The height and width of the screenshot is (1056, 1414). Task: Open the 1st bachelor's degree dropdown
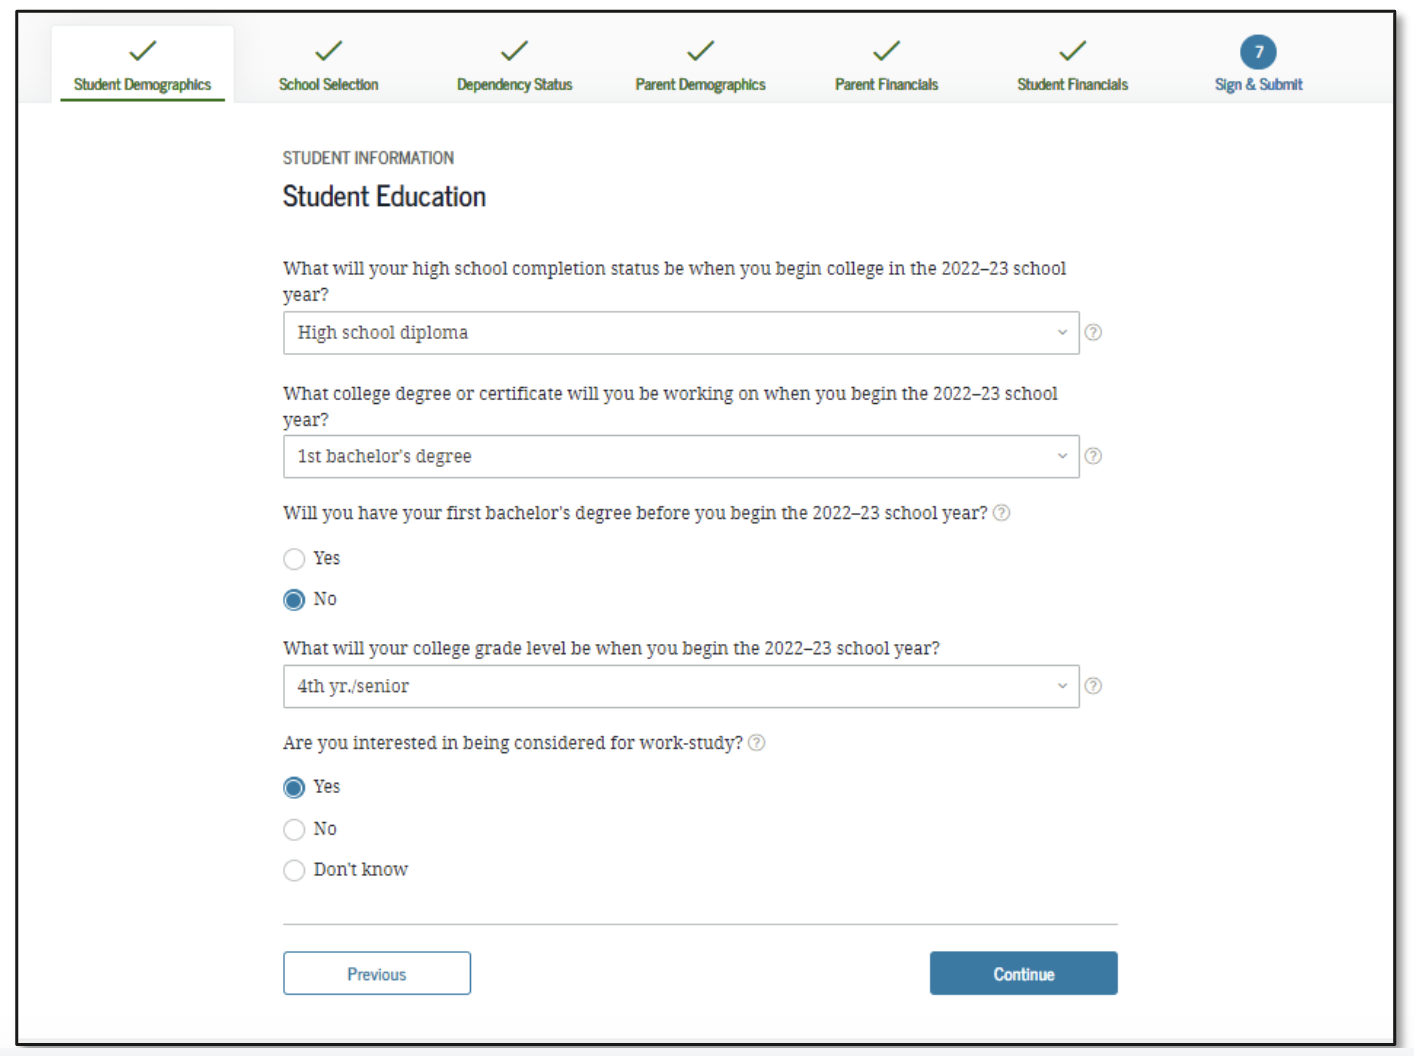681,457
